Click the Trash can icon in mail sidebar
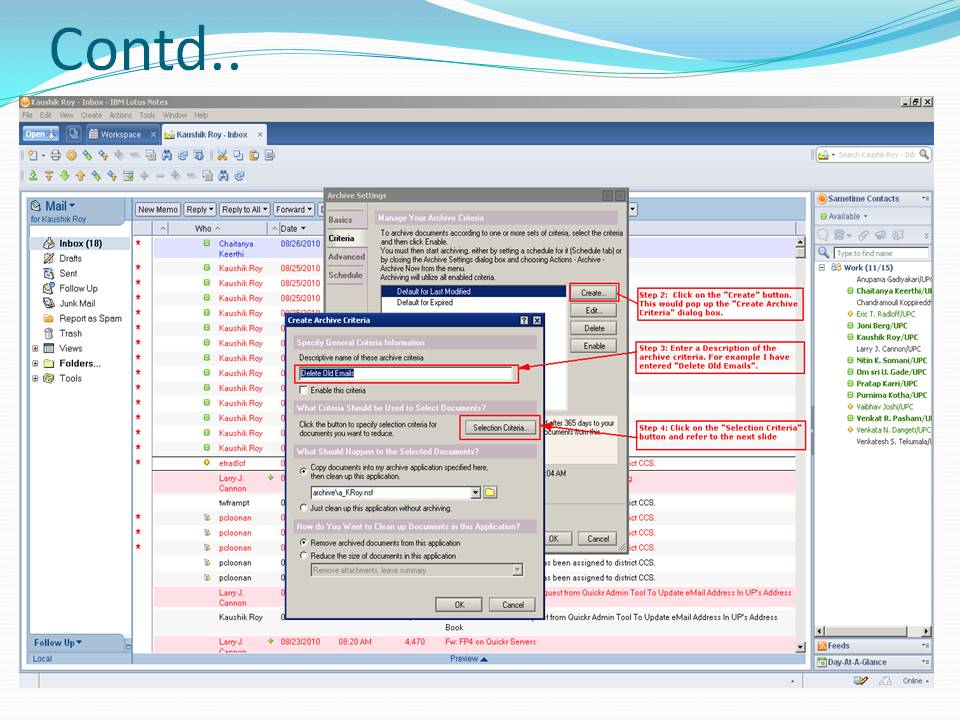This screenshot has width=960, height=720. (x=49, y=334)
